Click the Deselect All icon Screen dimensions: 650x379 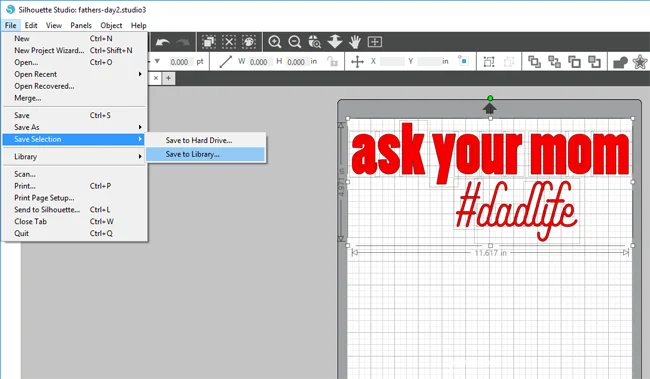pyautogui.click(x=229, y=41)
